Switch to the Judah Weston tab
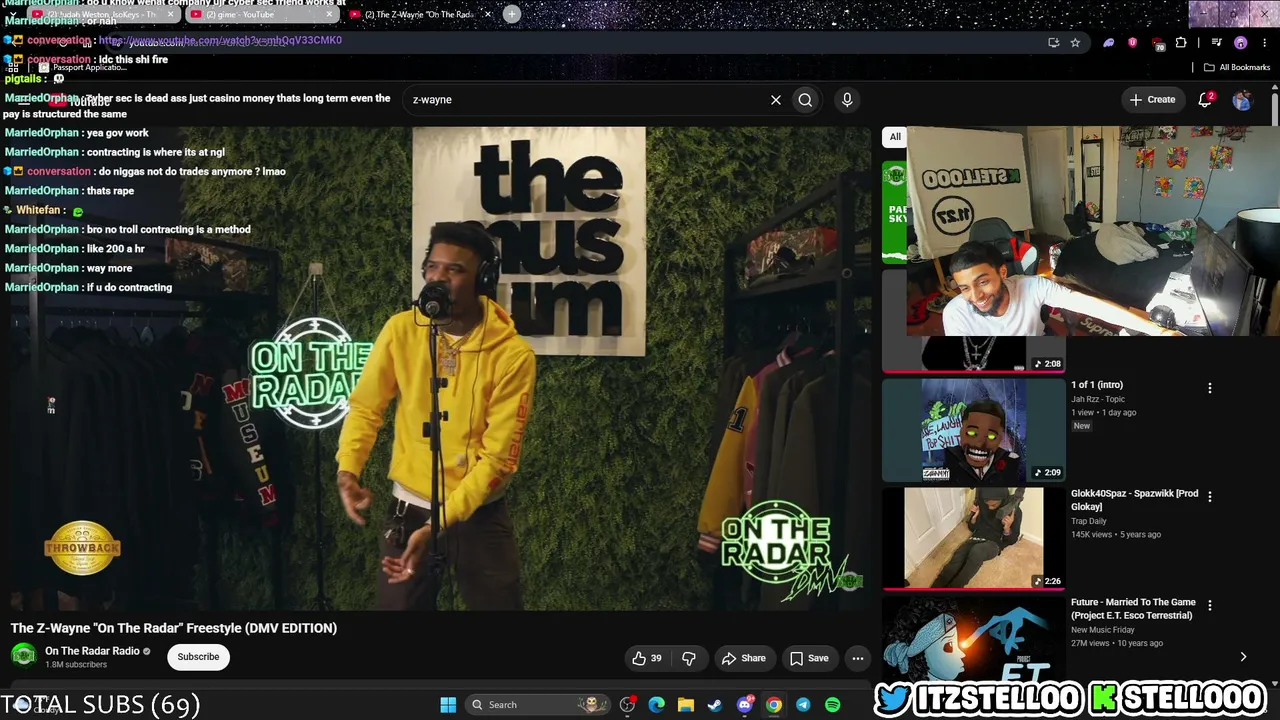This screenshot has width=1280, height=720. click(x=103, y=14)
